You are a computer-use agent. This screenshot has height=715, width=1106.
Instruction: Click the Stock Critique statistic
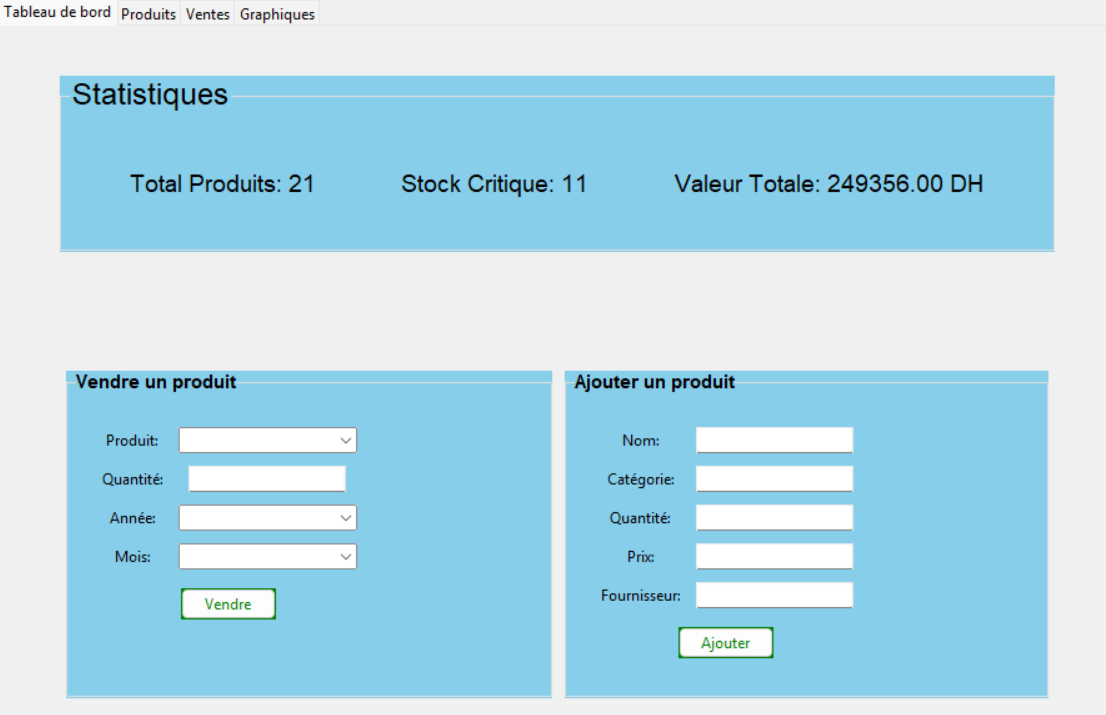tap(494, 184)
